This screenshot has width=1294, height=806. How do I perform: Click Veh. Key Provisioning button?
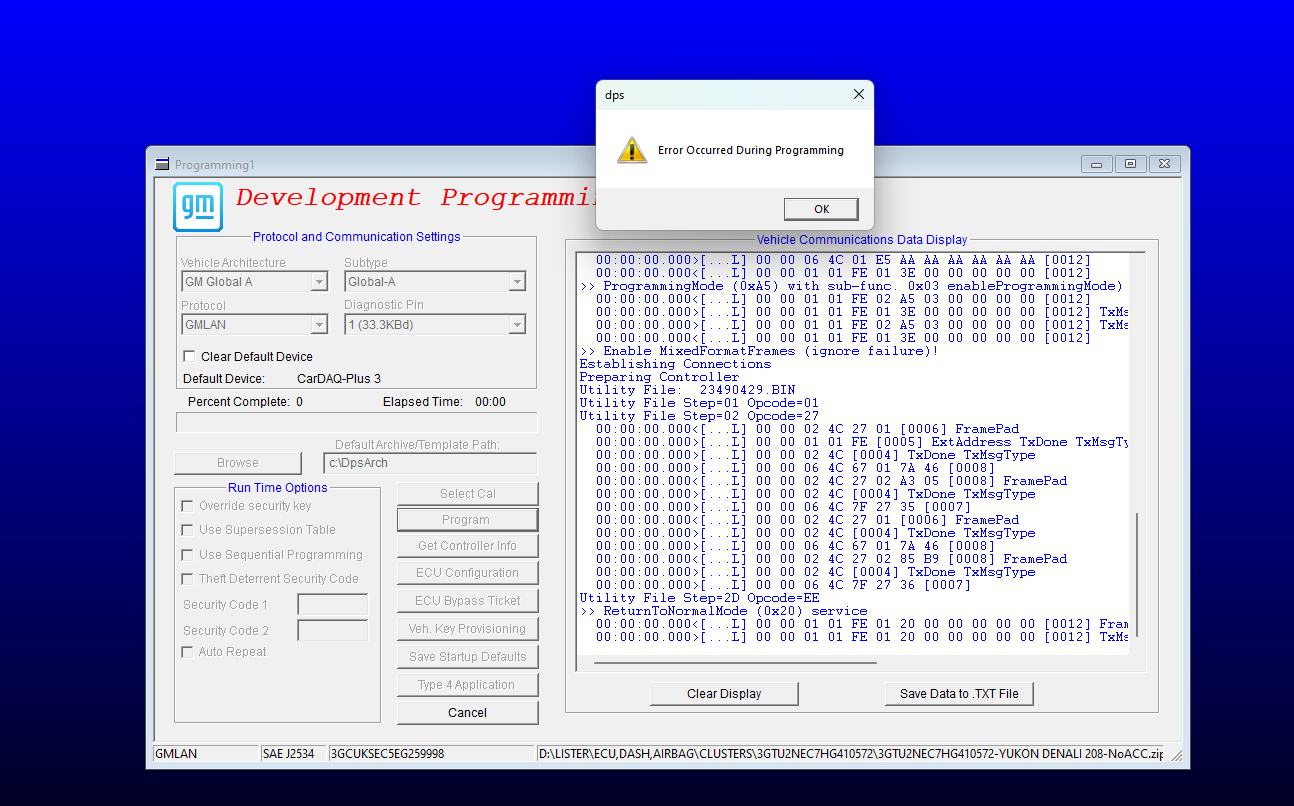pyautogui.click(x=468, y=629)
